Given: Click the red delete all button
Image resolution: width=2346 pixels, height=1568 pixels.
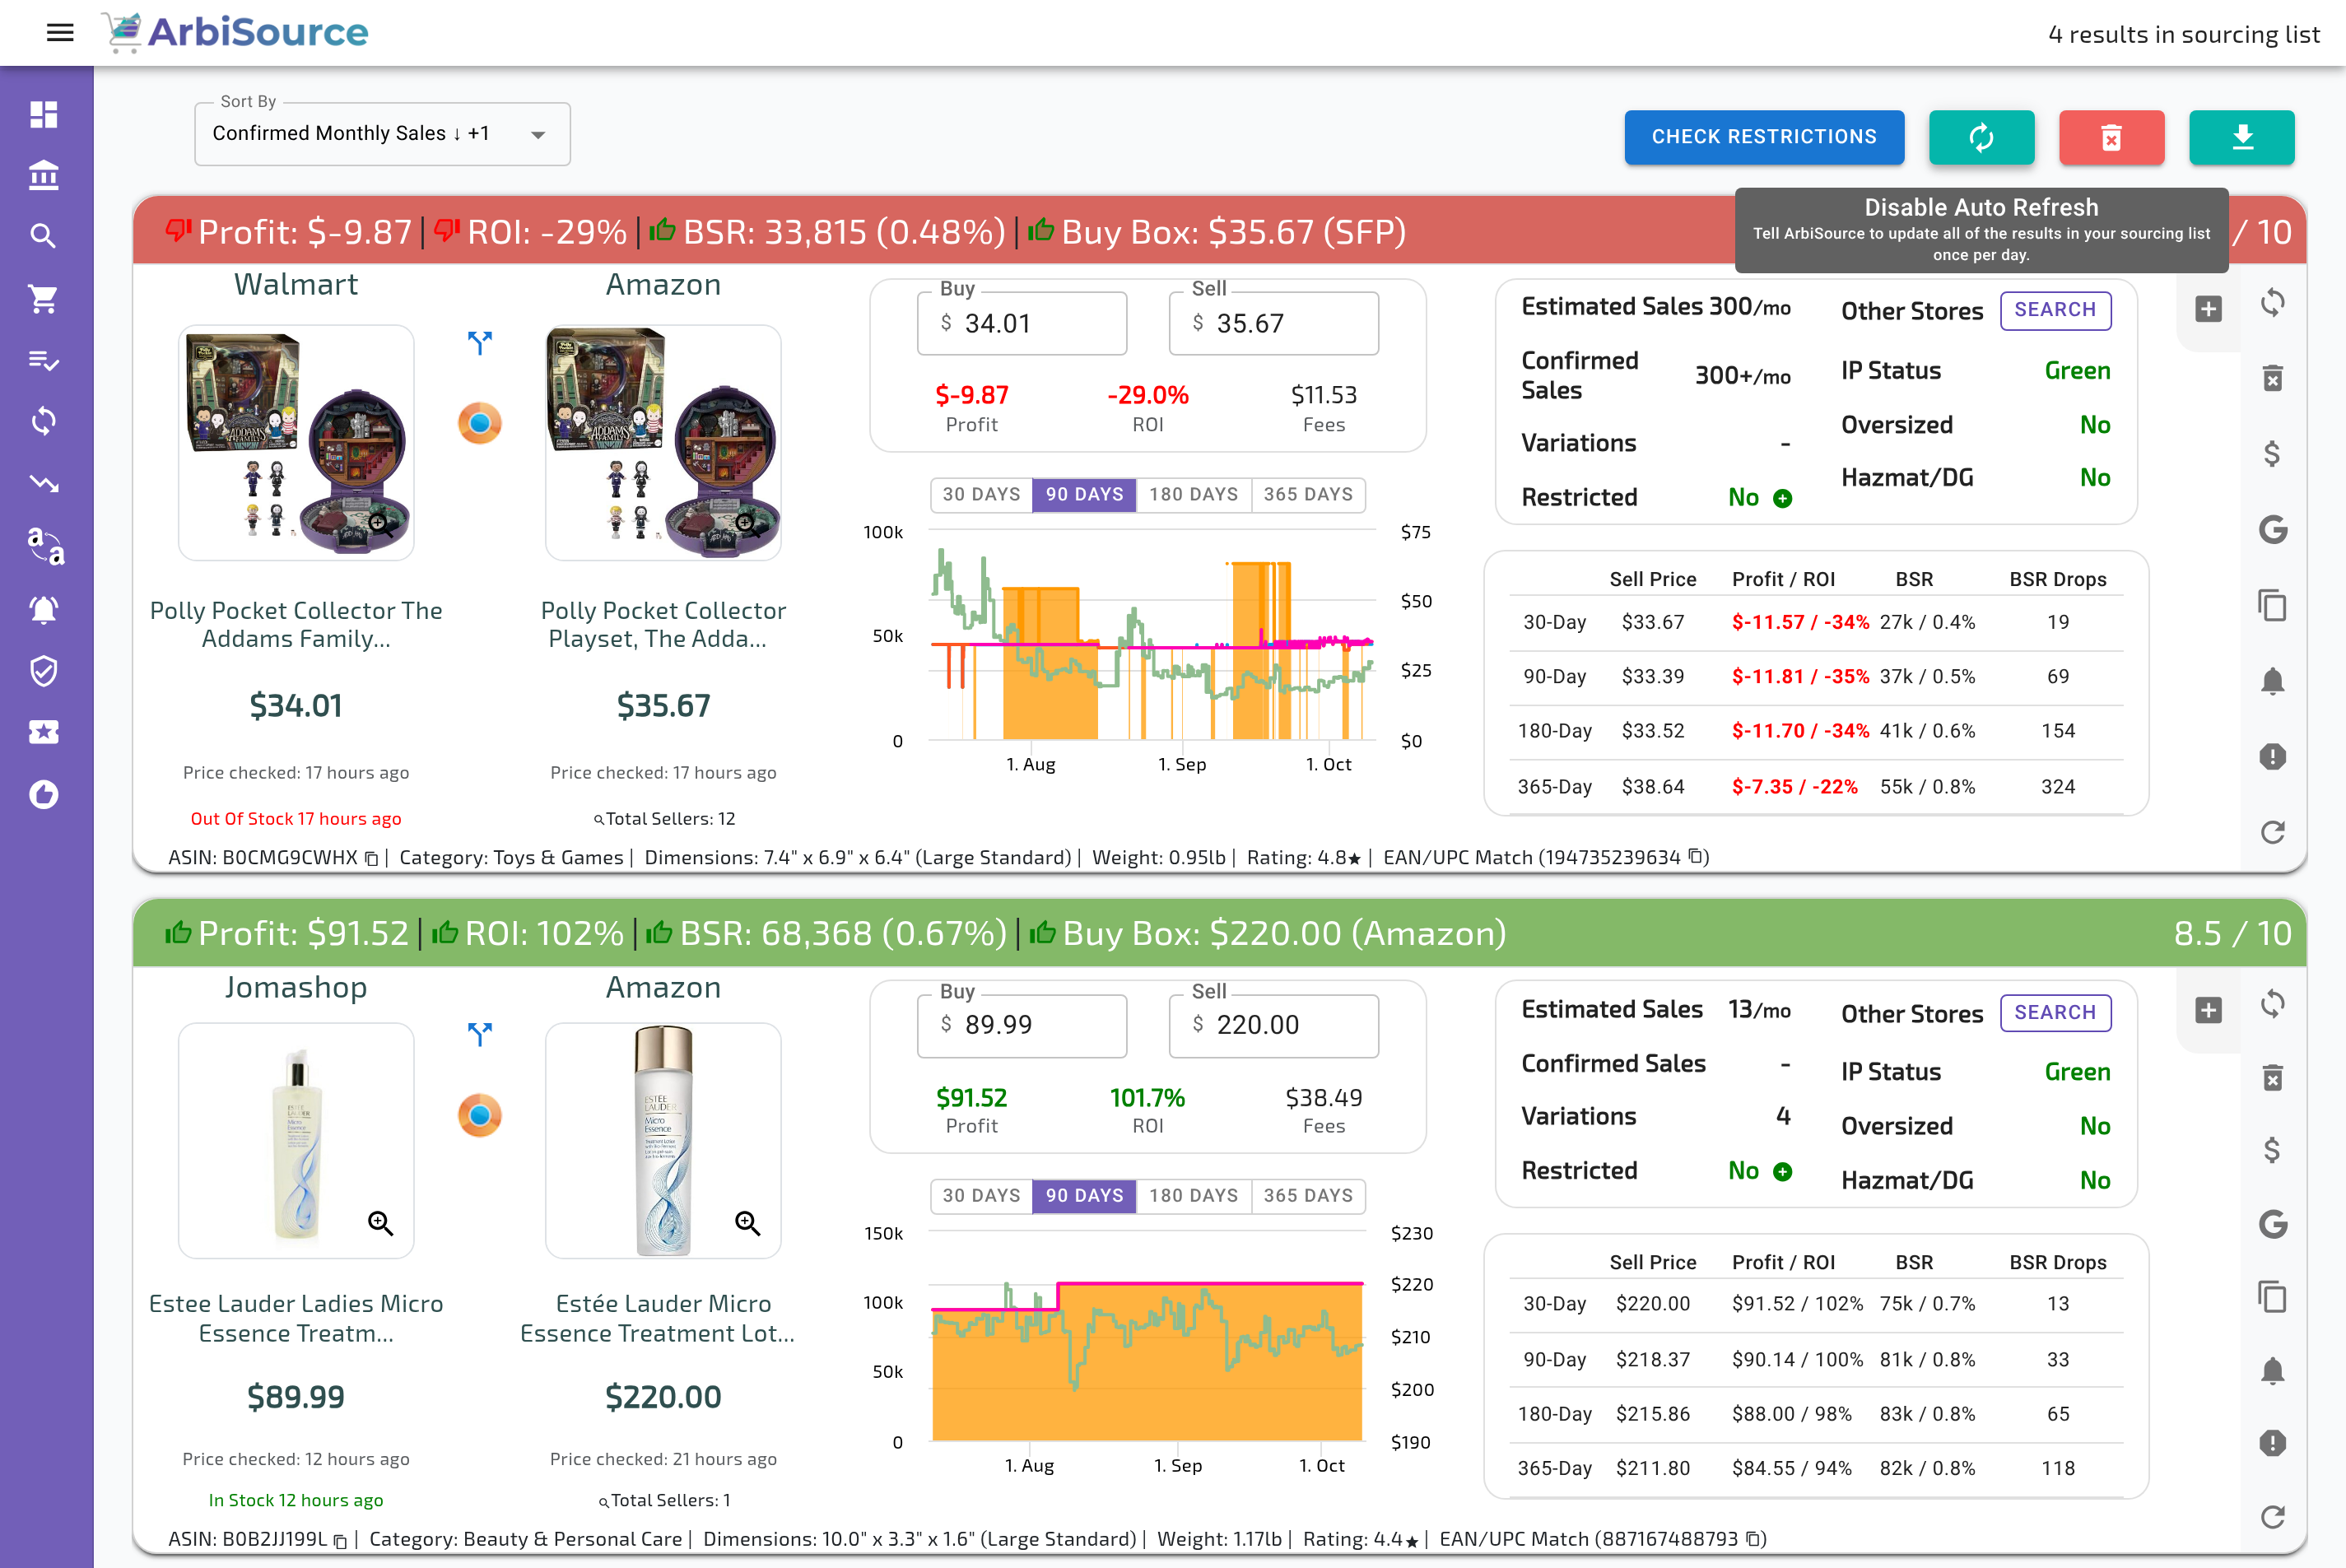Looking at the screenshot, I should pos(2111,137).
